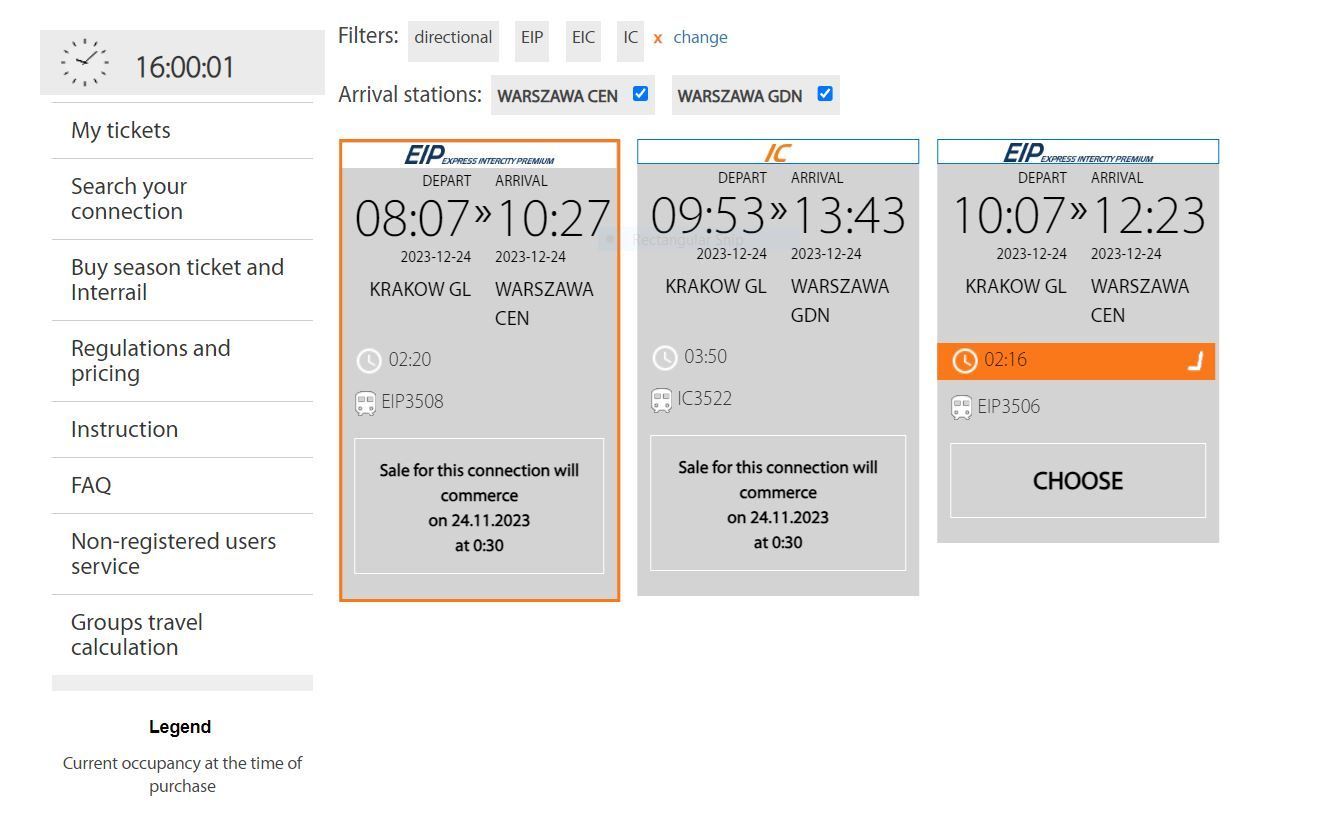The width and height of the screenshot is (1332, 813).
Task: Click clock icon in orange 02:16 bar
Action: click(x=964, y=361)
